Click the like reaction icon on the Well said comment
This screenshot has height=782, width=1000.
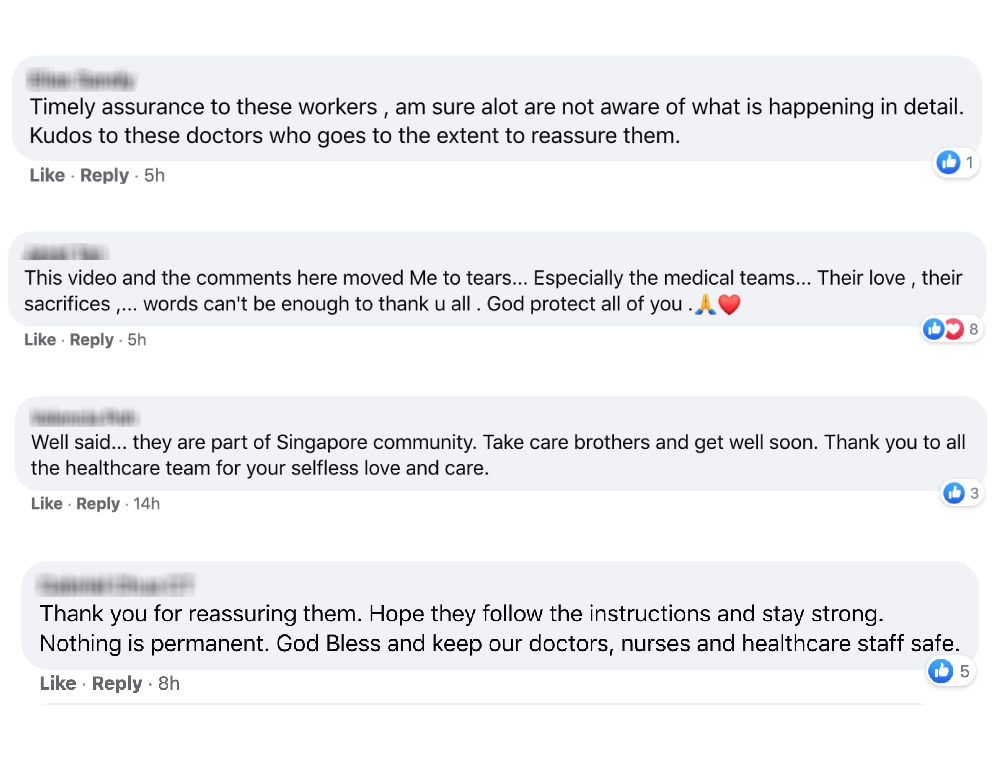[x=953, y=493]
